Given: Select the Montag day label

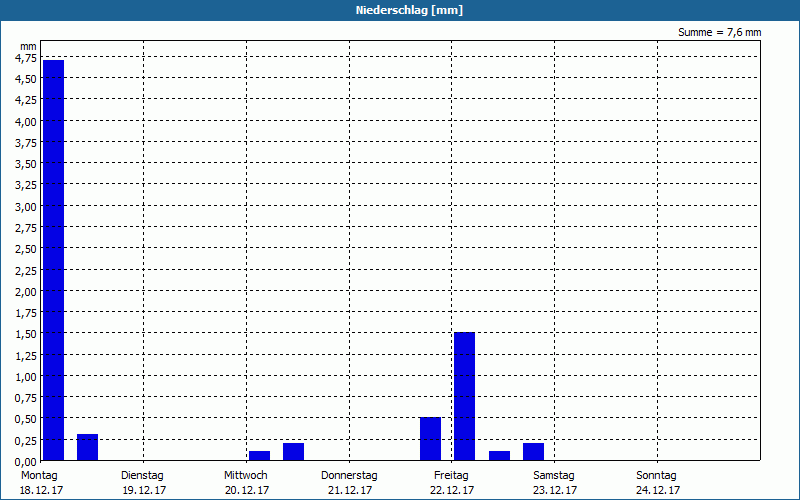Looking at the screenshot, I should click(x=39, y=476).
